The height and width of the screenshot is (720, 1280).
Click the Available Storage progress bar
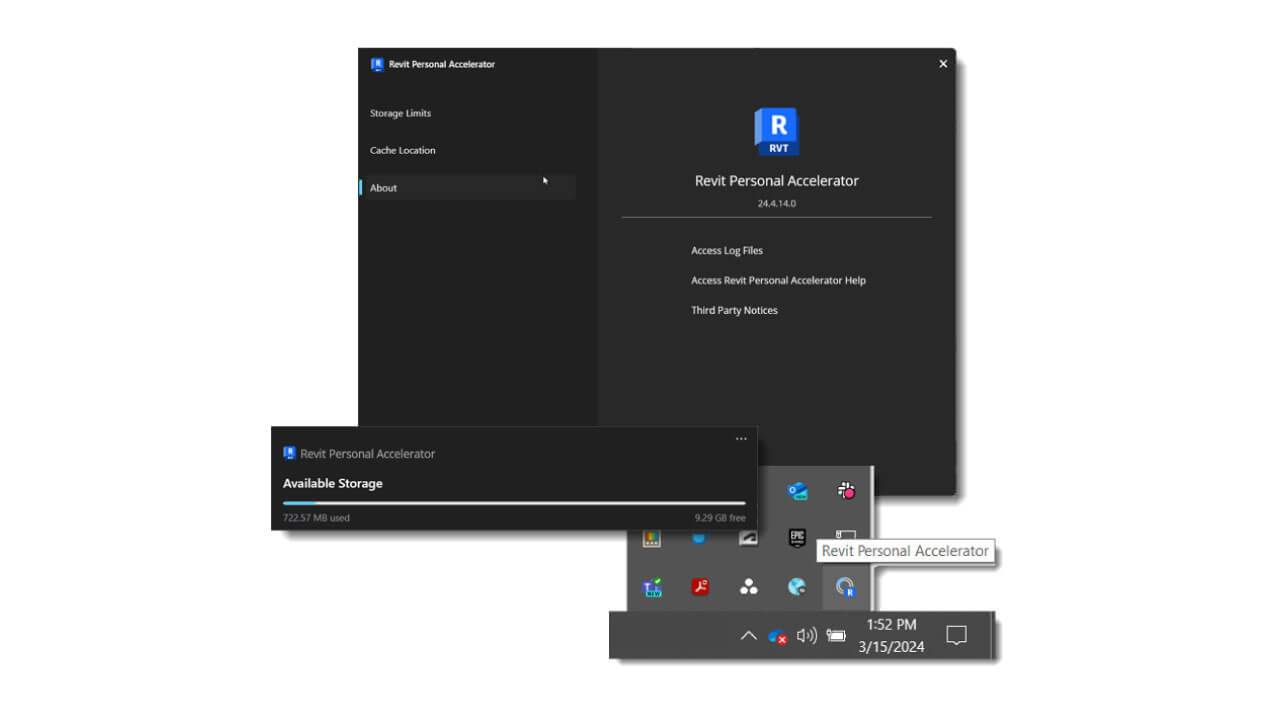coord(514,503)
